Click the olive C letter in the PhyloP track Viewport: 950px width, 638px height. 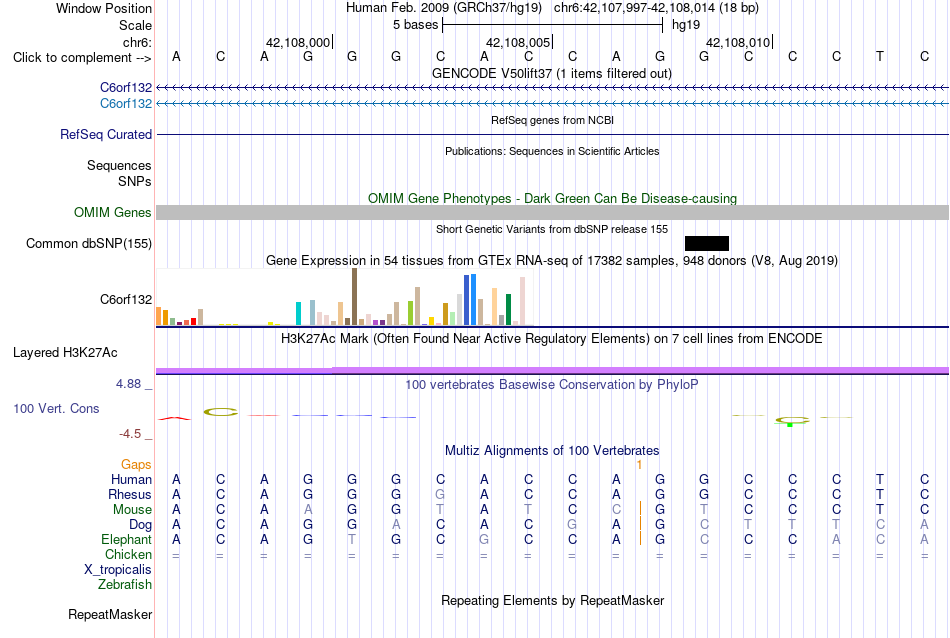[x=221, y=412]
